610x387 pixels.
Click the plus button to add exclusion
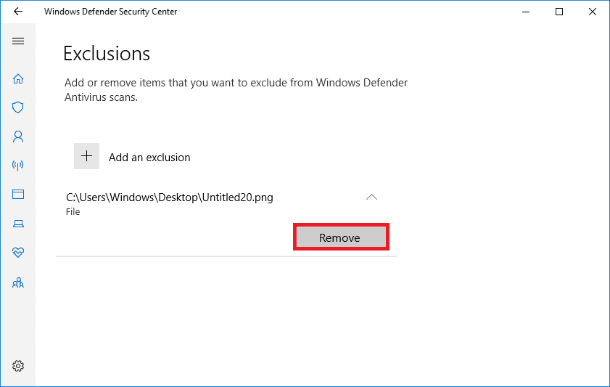86,156
